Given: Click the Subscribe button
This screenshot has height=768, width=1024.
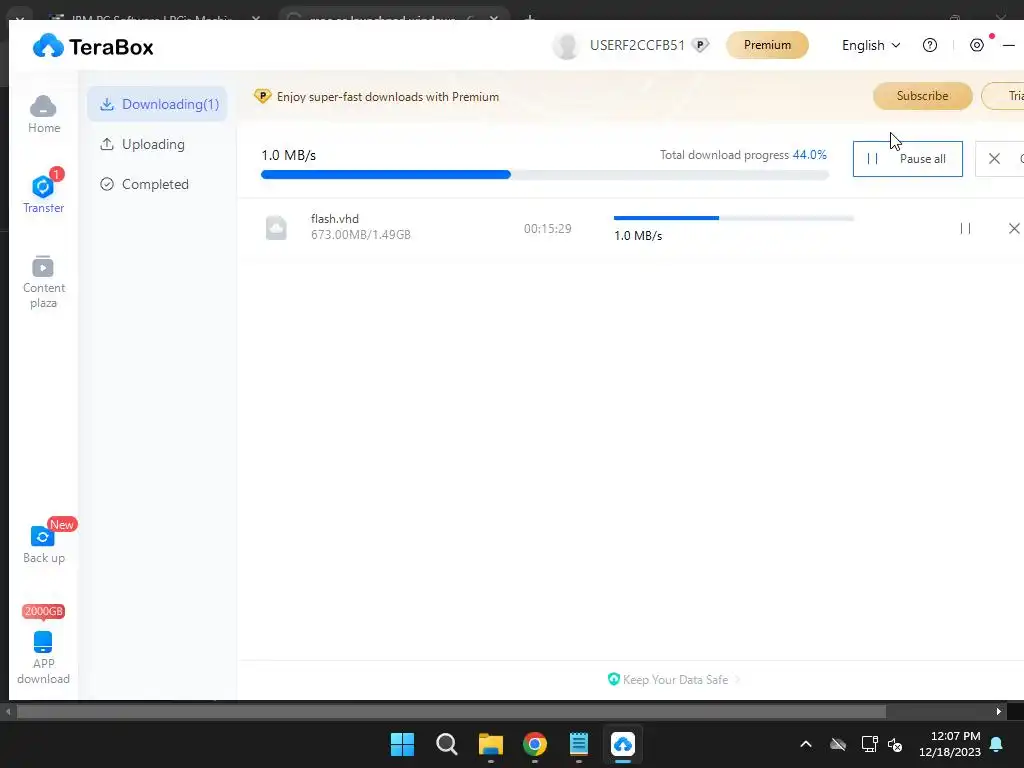Looking at the screenshot, I should (x=922, y=96).
